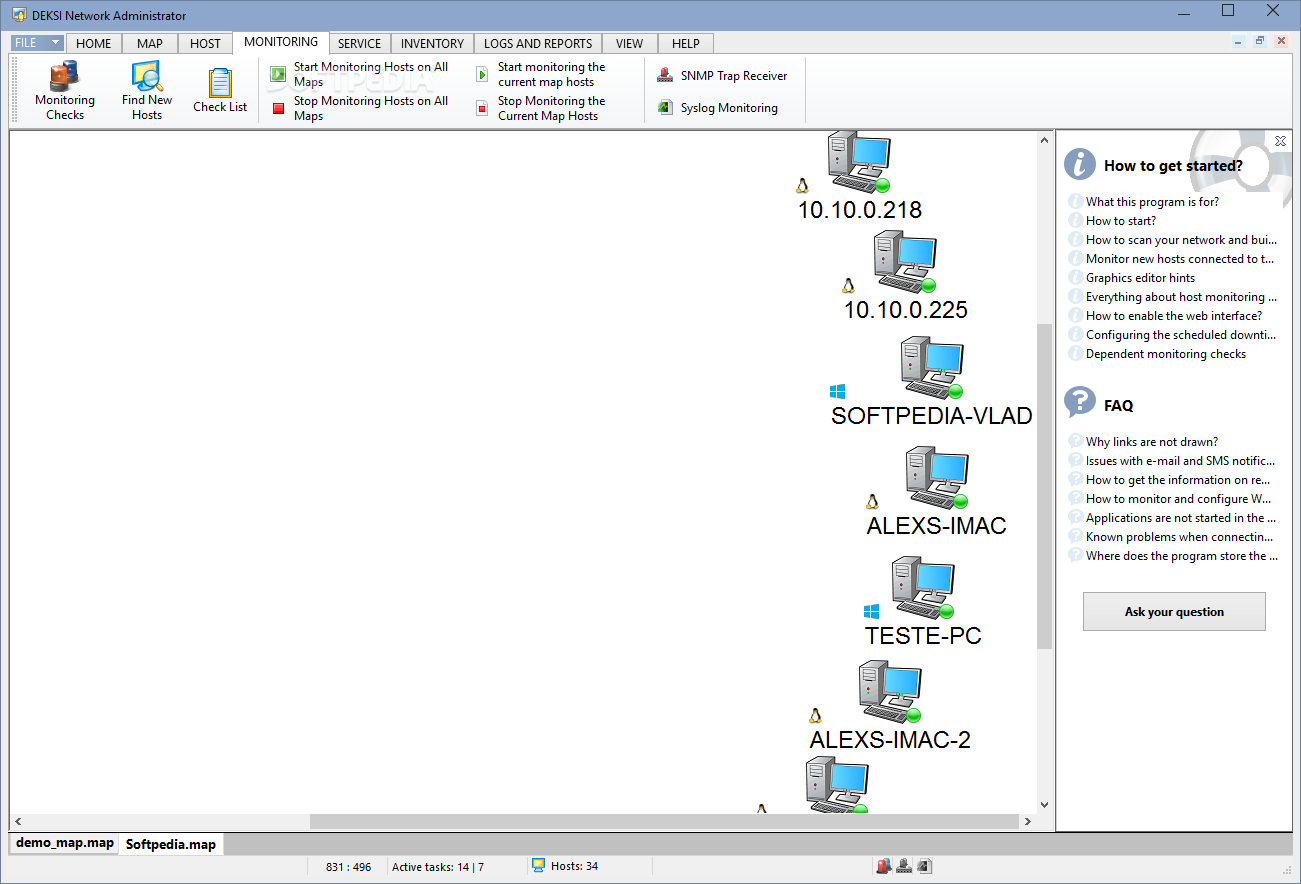Click the Linux penguin icon beside 10.10.0.218
This screenshot has width=1301, height=884.
click(x=802, y=185)
